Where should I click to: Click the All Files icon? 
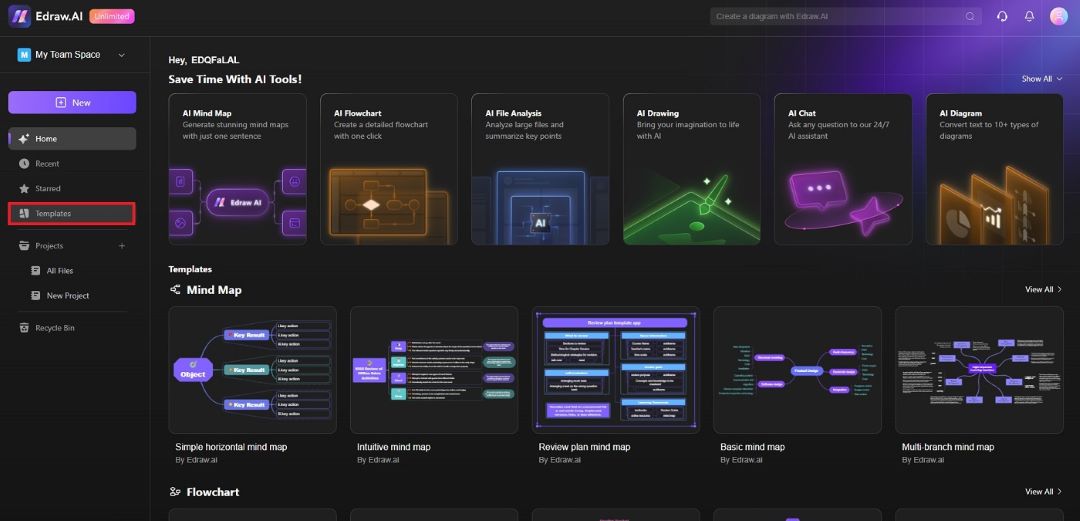coord(36,271)
